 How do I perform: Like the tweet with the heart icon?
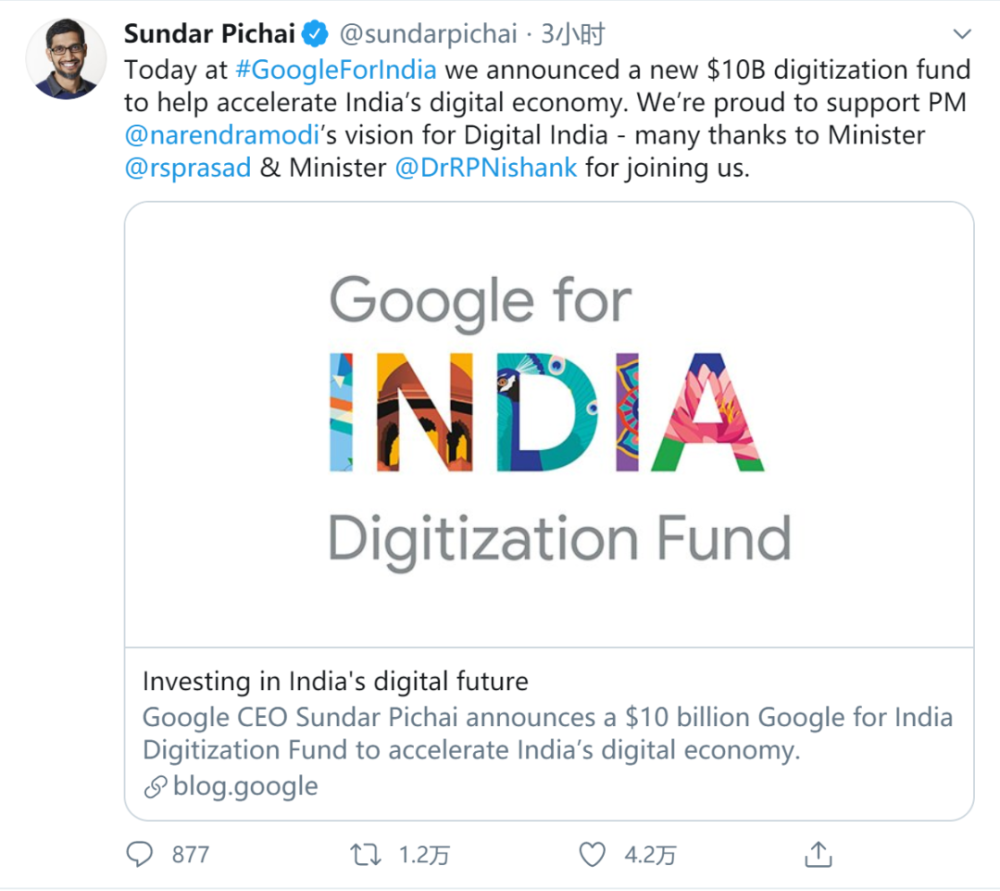pos(593,854)
